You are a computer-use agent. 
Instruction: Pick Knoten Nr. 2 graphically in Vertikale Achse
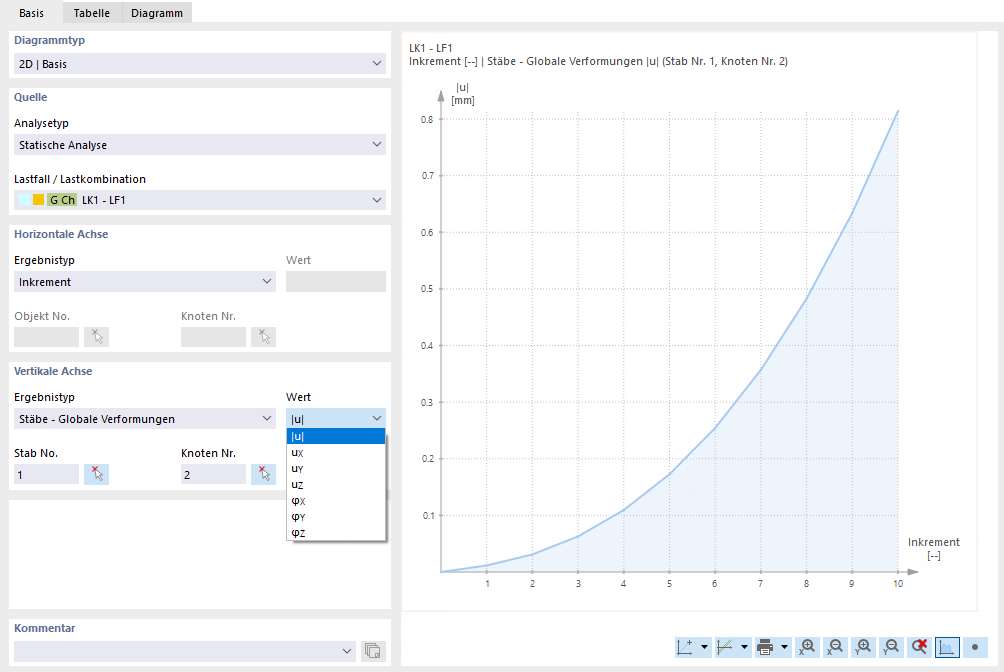263,474
